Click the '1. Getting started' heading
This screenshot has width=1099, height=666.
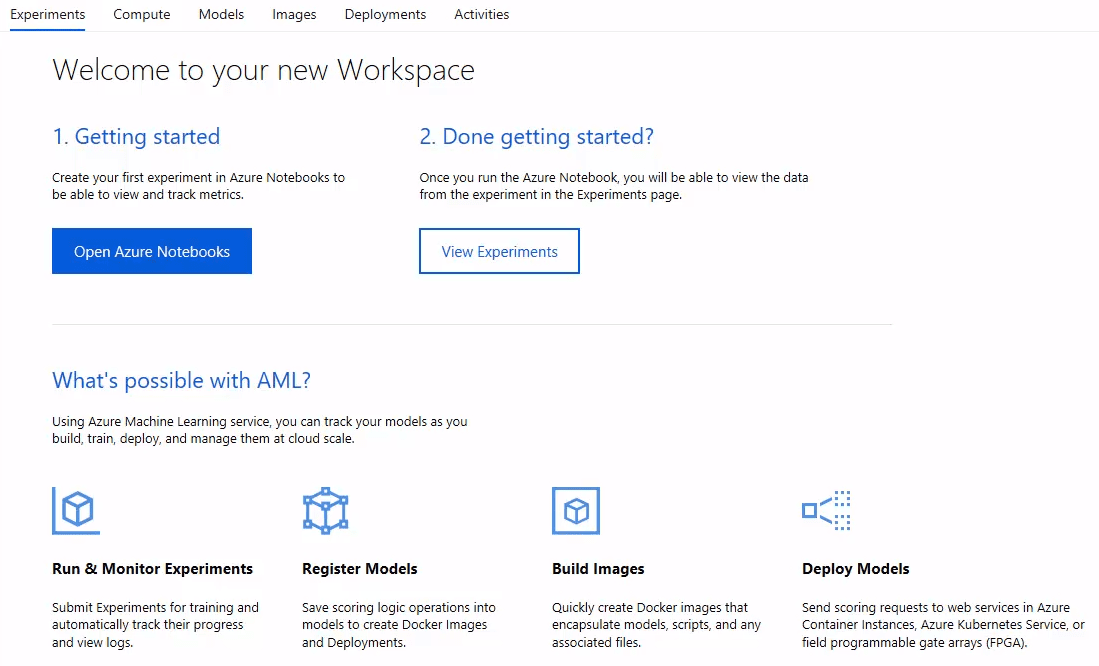tap(136, 136)
